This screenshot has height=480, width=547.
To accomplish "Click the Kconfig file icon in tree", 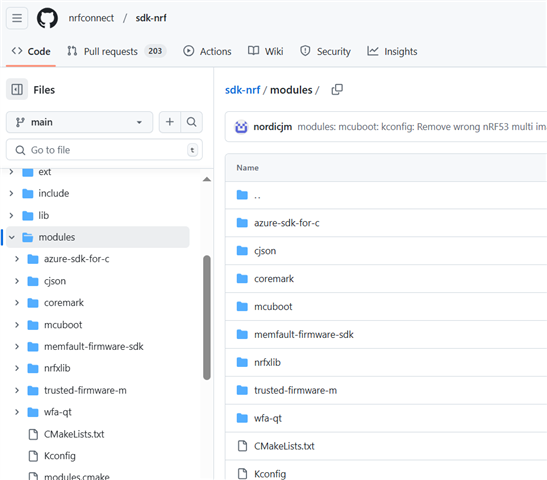I will [33, 456].
